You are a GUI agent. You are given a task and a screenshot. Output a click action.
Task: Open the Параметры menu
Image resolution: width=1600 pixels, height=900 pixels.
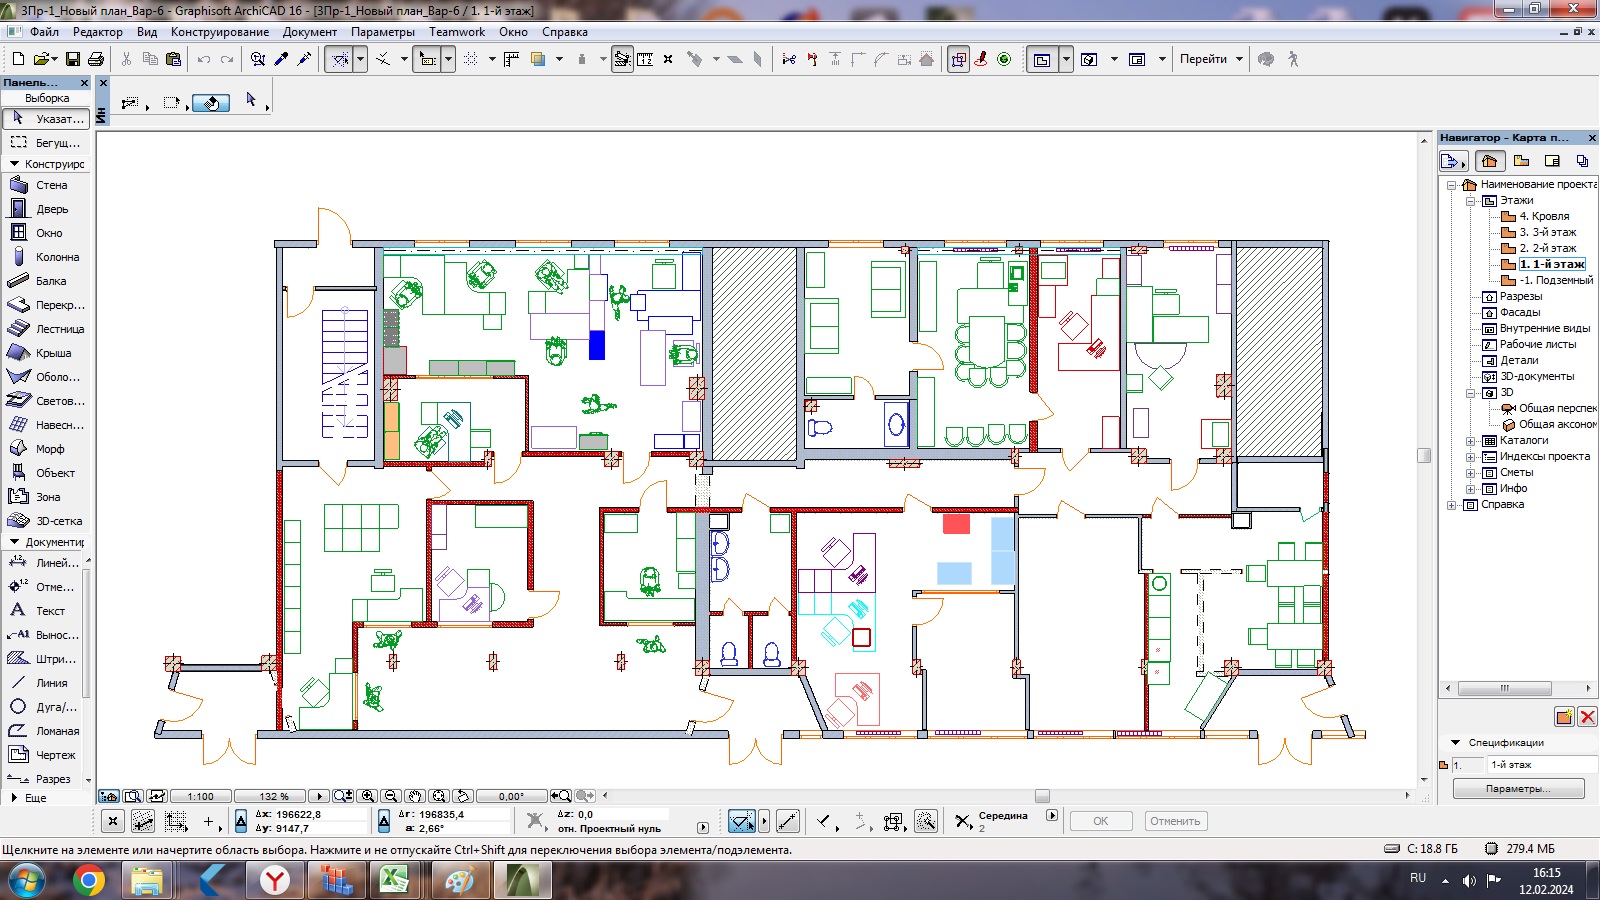pyautogui.click(x=383, y=32)
